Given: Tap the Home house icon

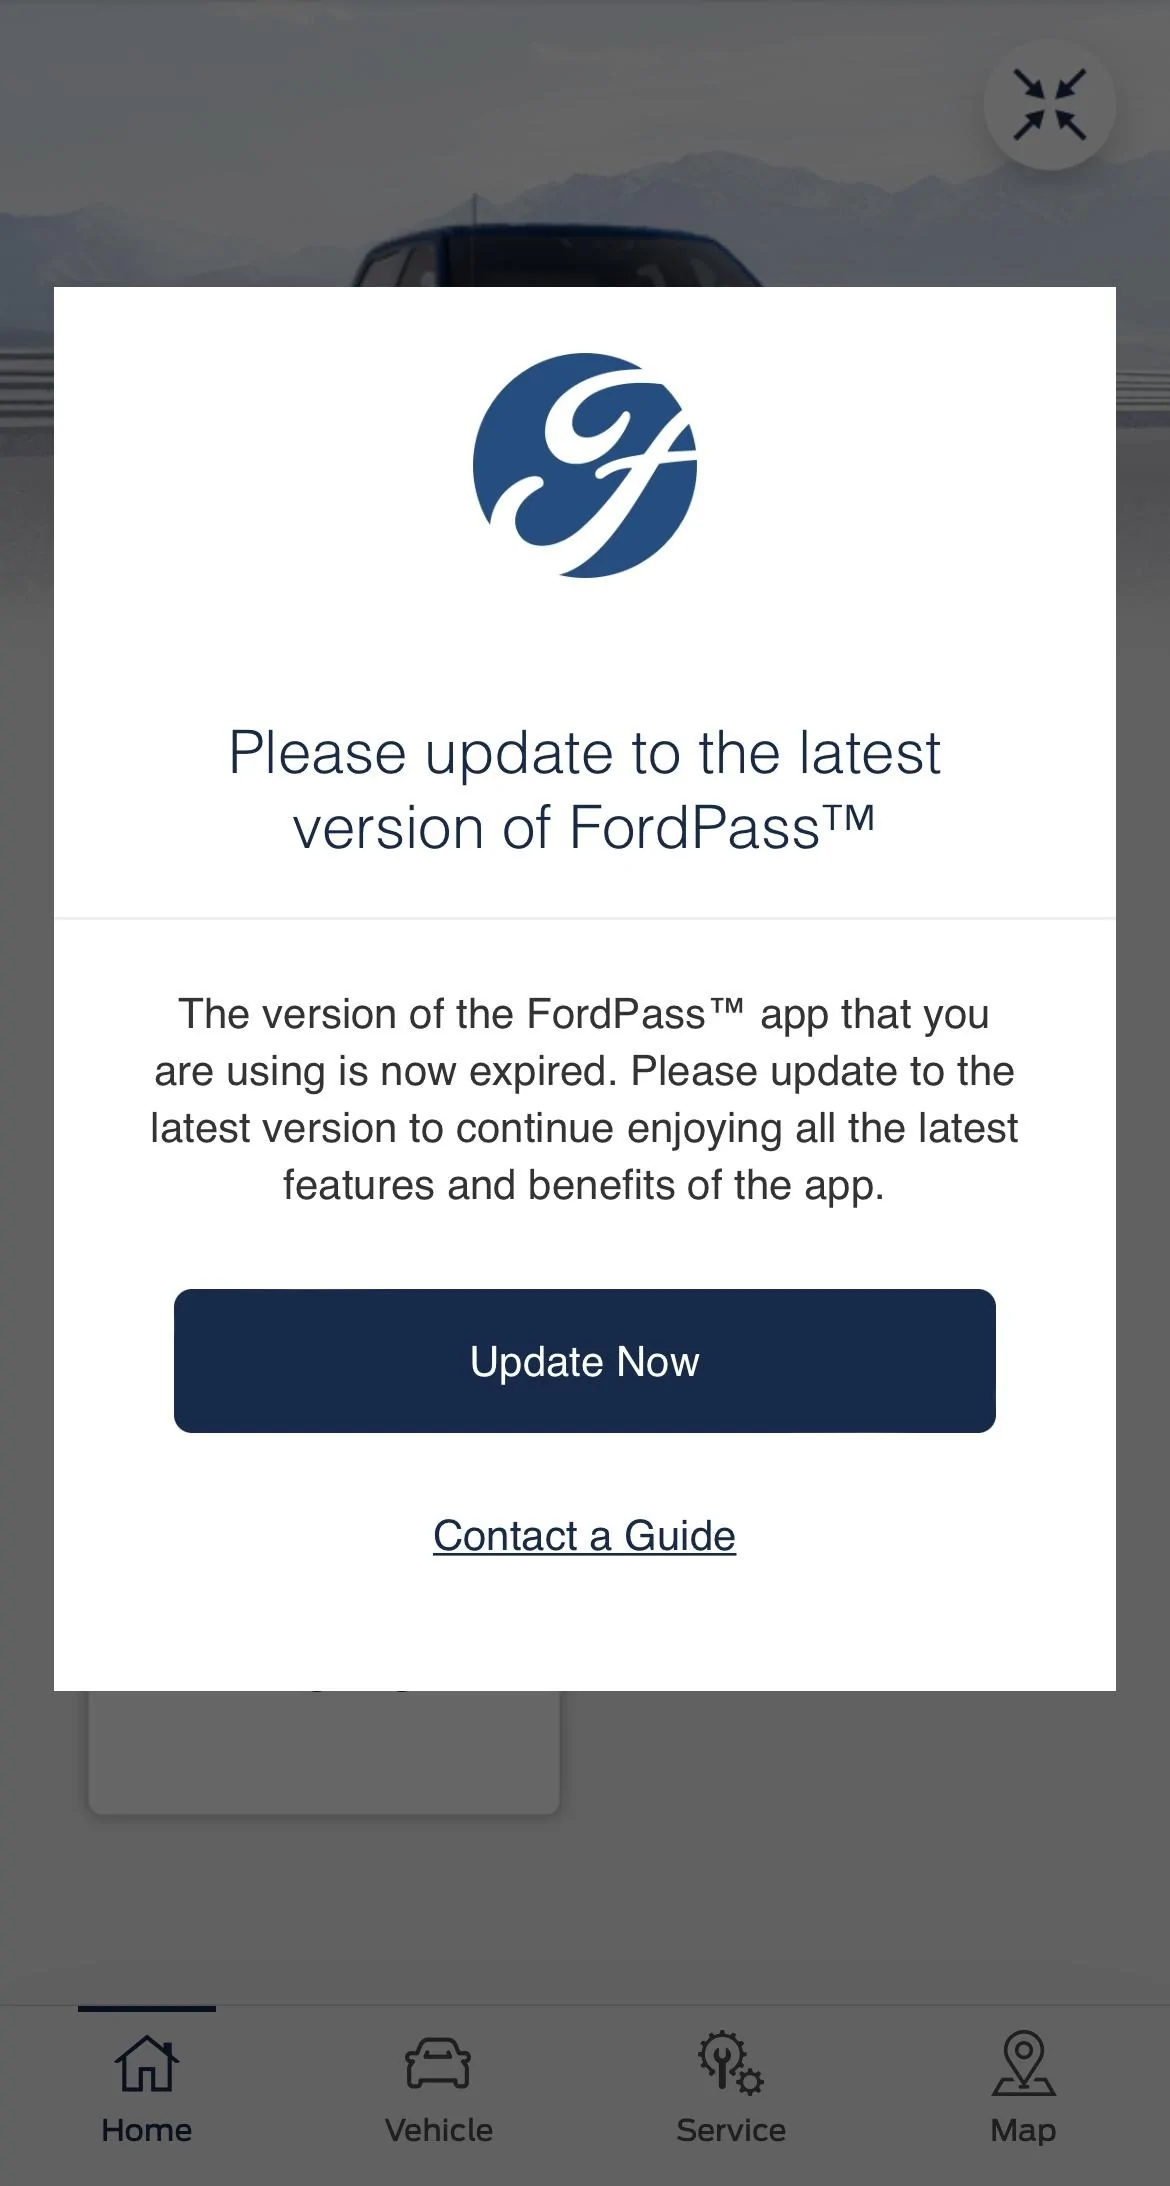Looking at the screenshot, I should tap(146, 2063).
